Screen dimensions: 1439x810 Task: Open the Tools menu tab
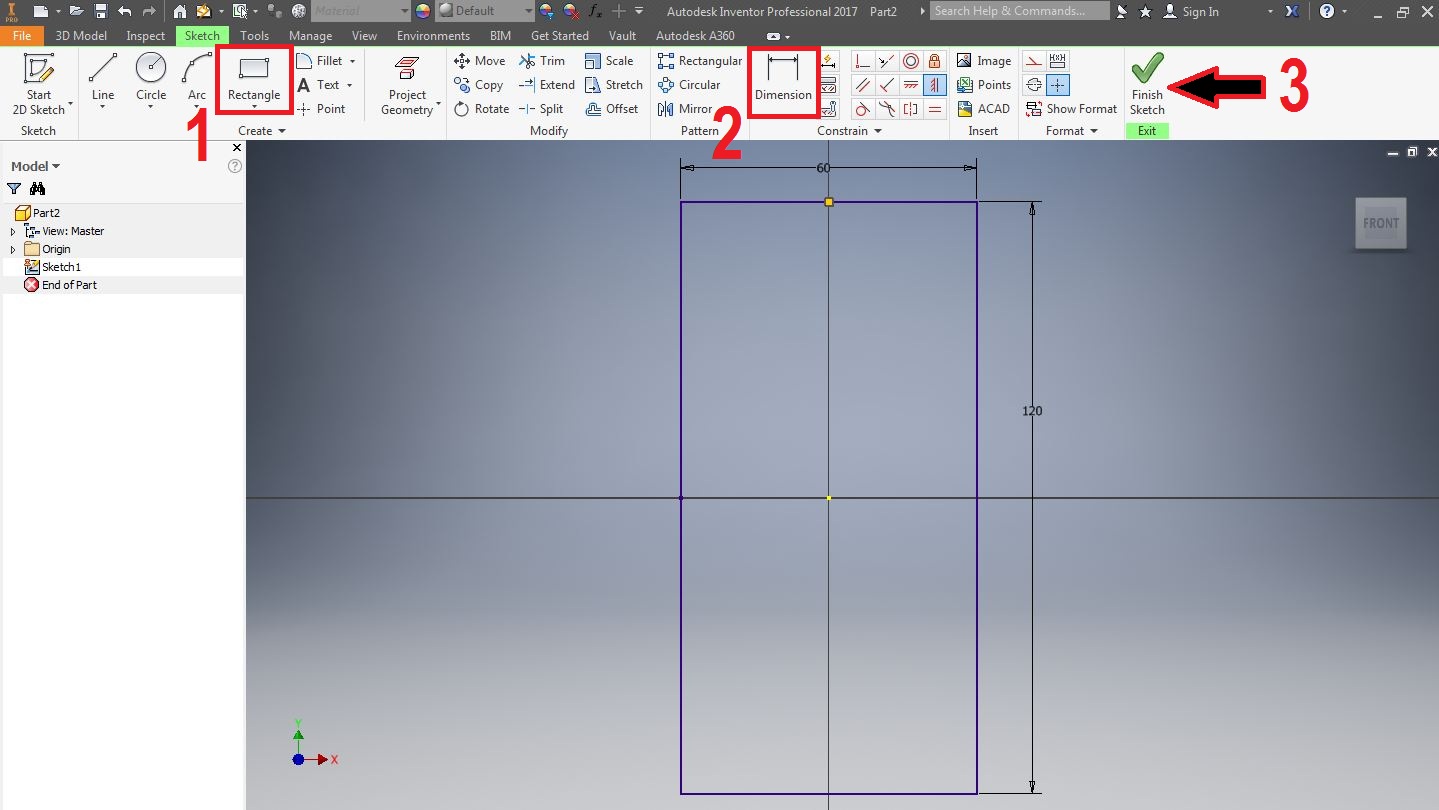pyautogui.click(x=254, y=35)
